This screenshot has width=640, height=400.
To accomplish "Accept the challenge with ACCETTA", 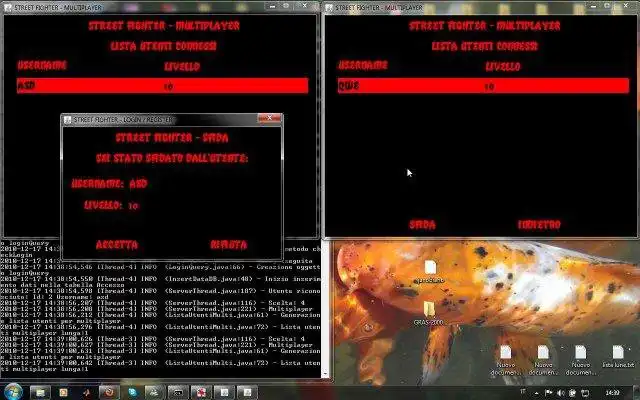I will tap(117, 244).
